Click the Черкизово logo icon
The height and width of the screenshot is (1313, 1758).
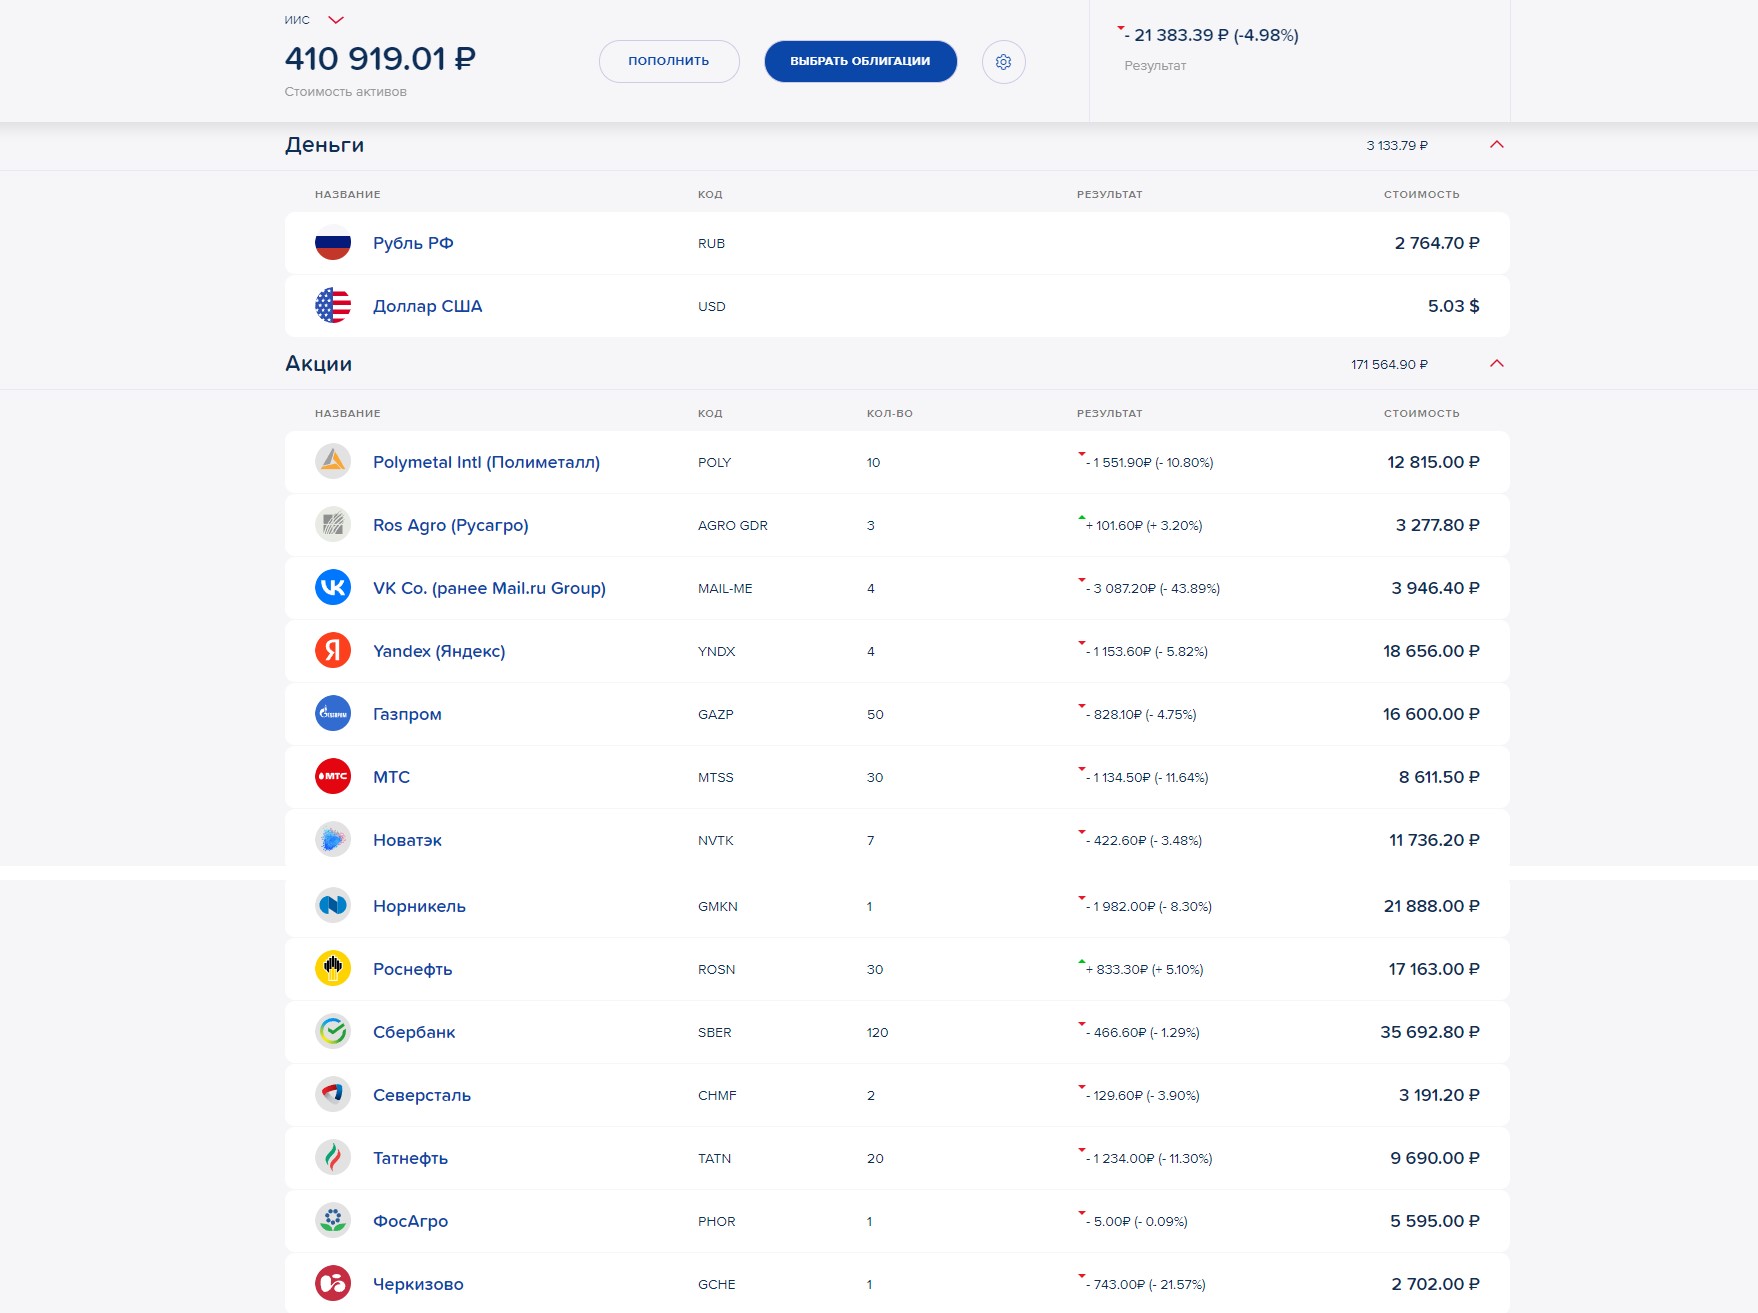(x=333, y=1284)
